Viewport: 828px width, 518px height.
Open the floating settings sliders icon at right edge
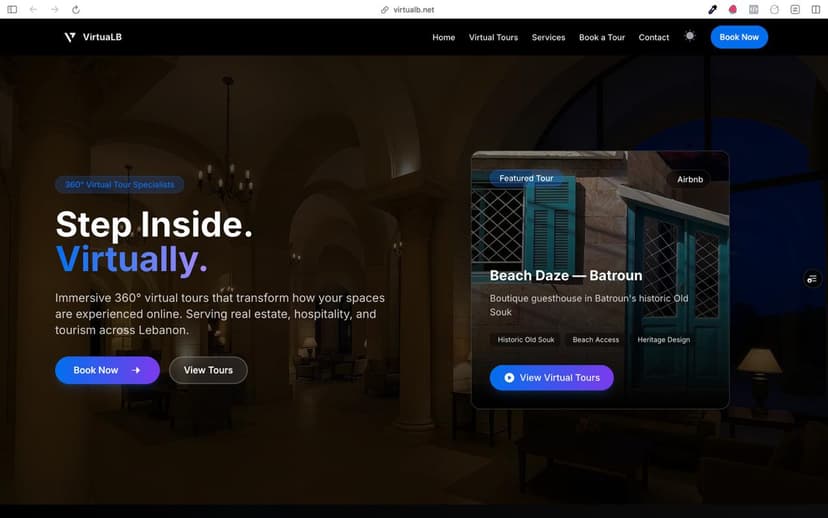813,279
